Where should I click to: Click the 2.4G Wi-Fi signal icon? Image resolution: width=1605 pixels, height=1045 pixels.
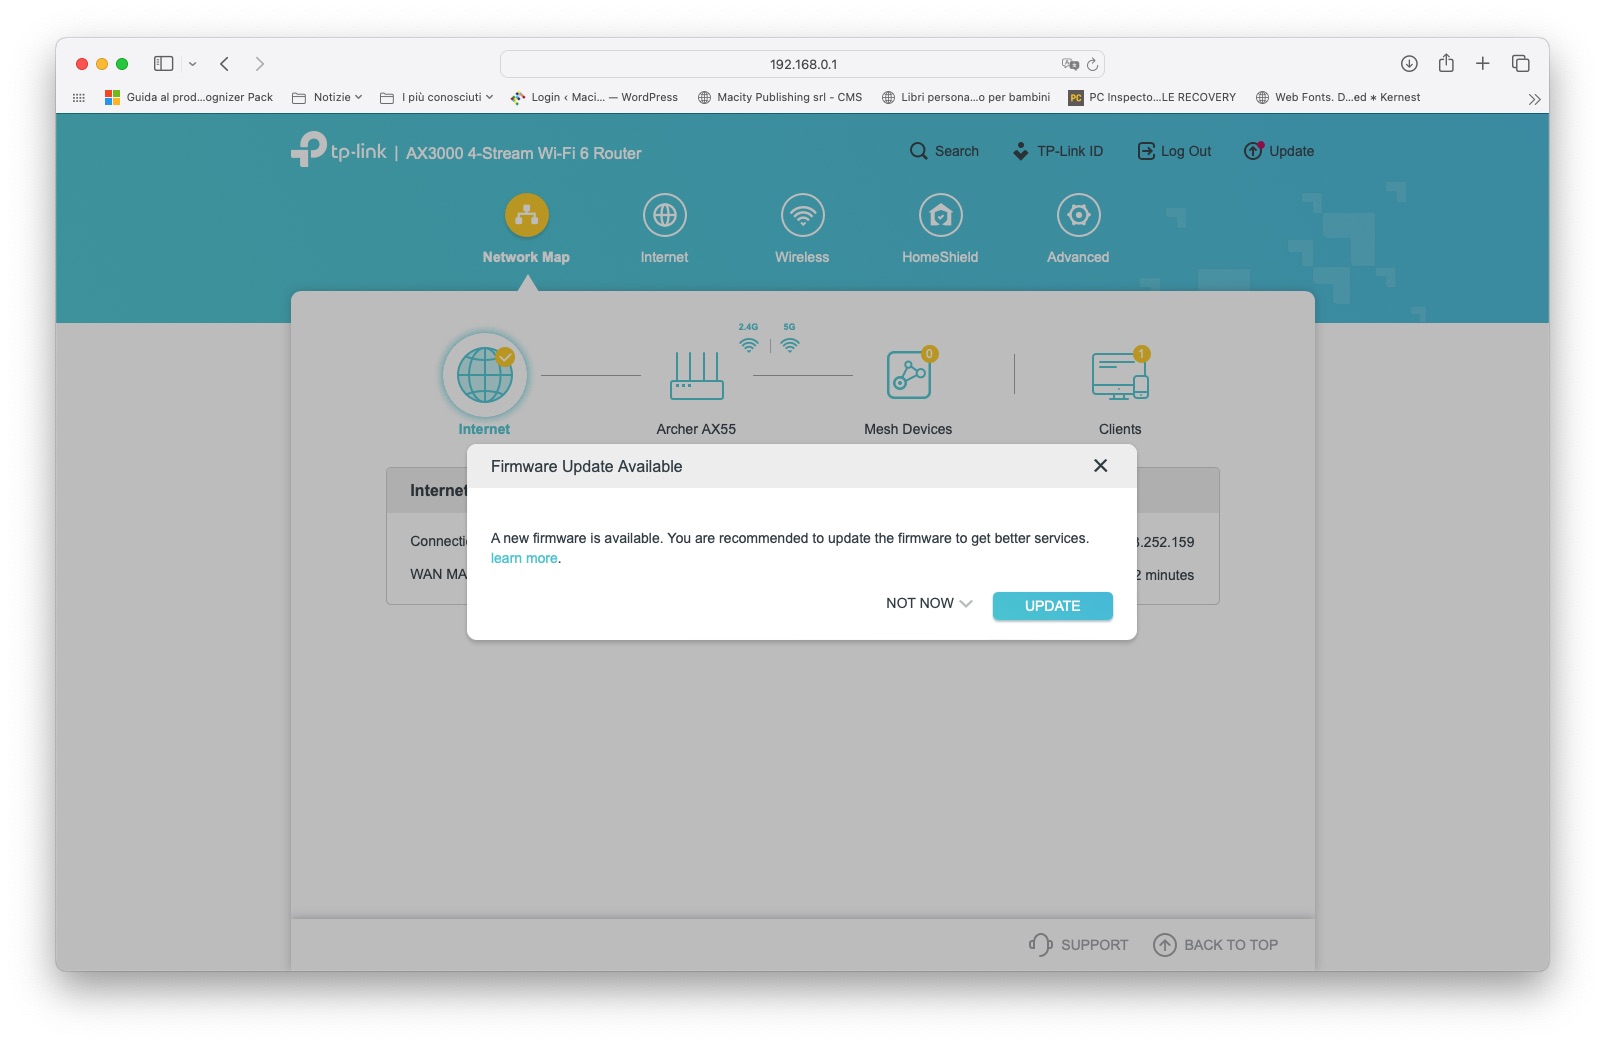(x=749, y=345)
